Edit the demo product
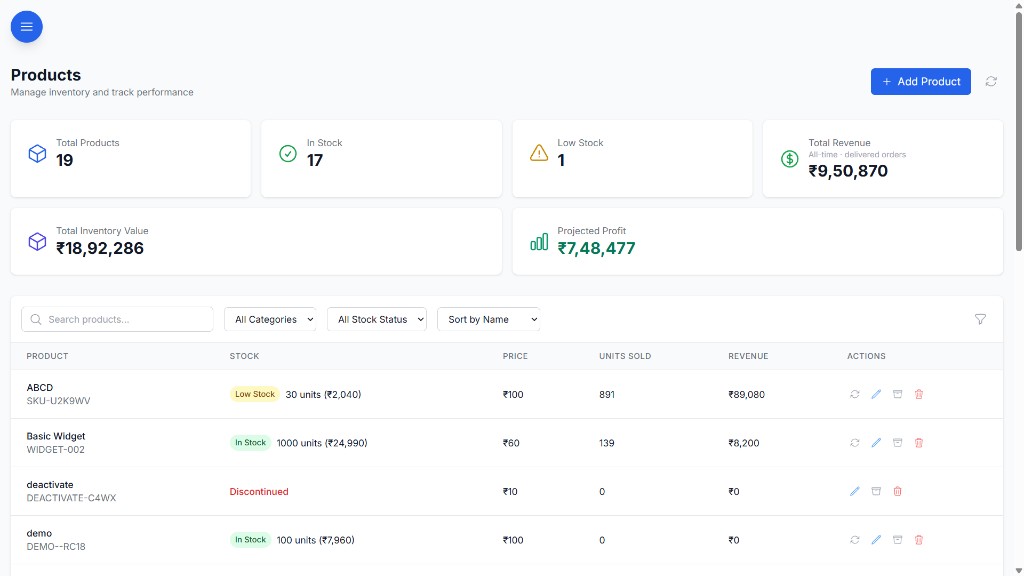 (876, 540)
